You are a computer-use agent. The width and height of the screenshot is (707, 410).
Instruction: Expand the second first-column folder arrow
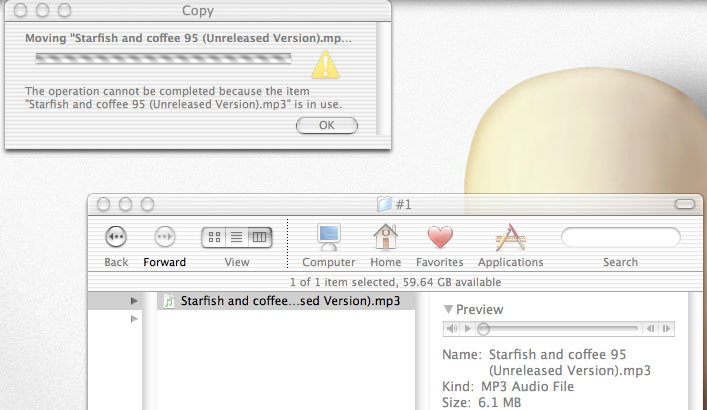134,319
